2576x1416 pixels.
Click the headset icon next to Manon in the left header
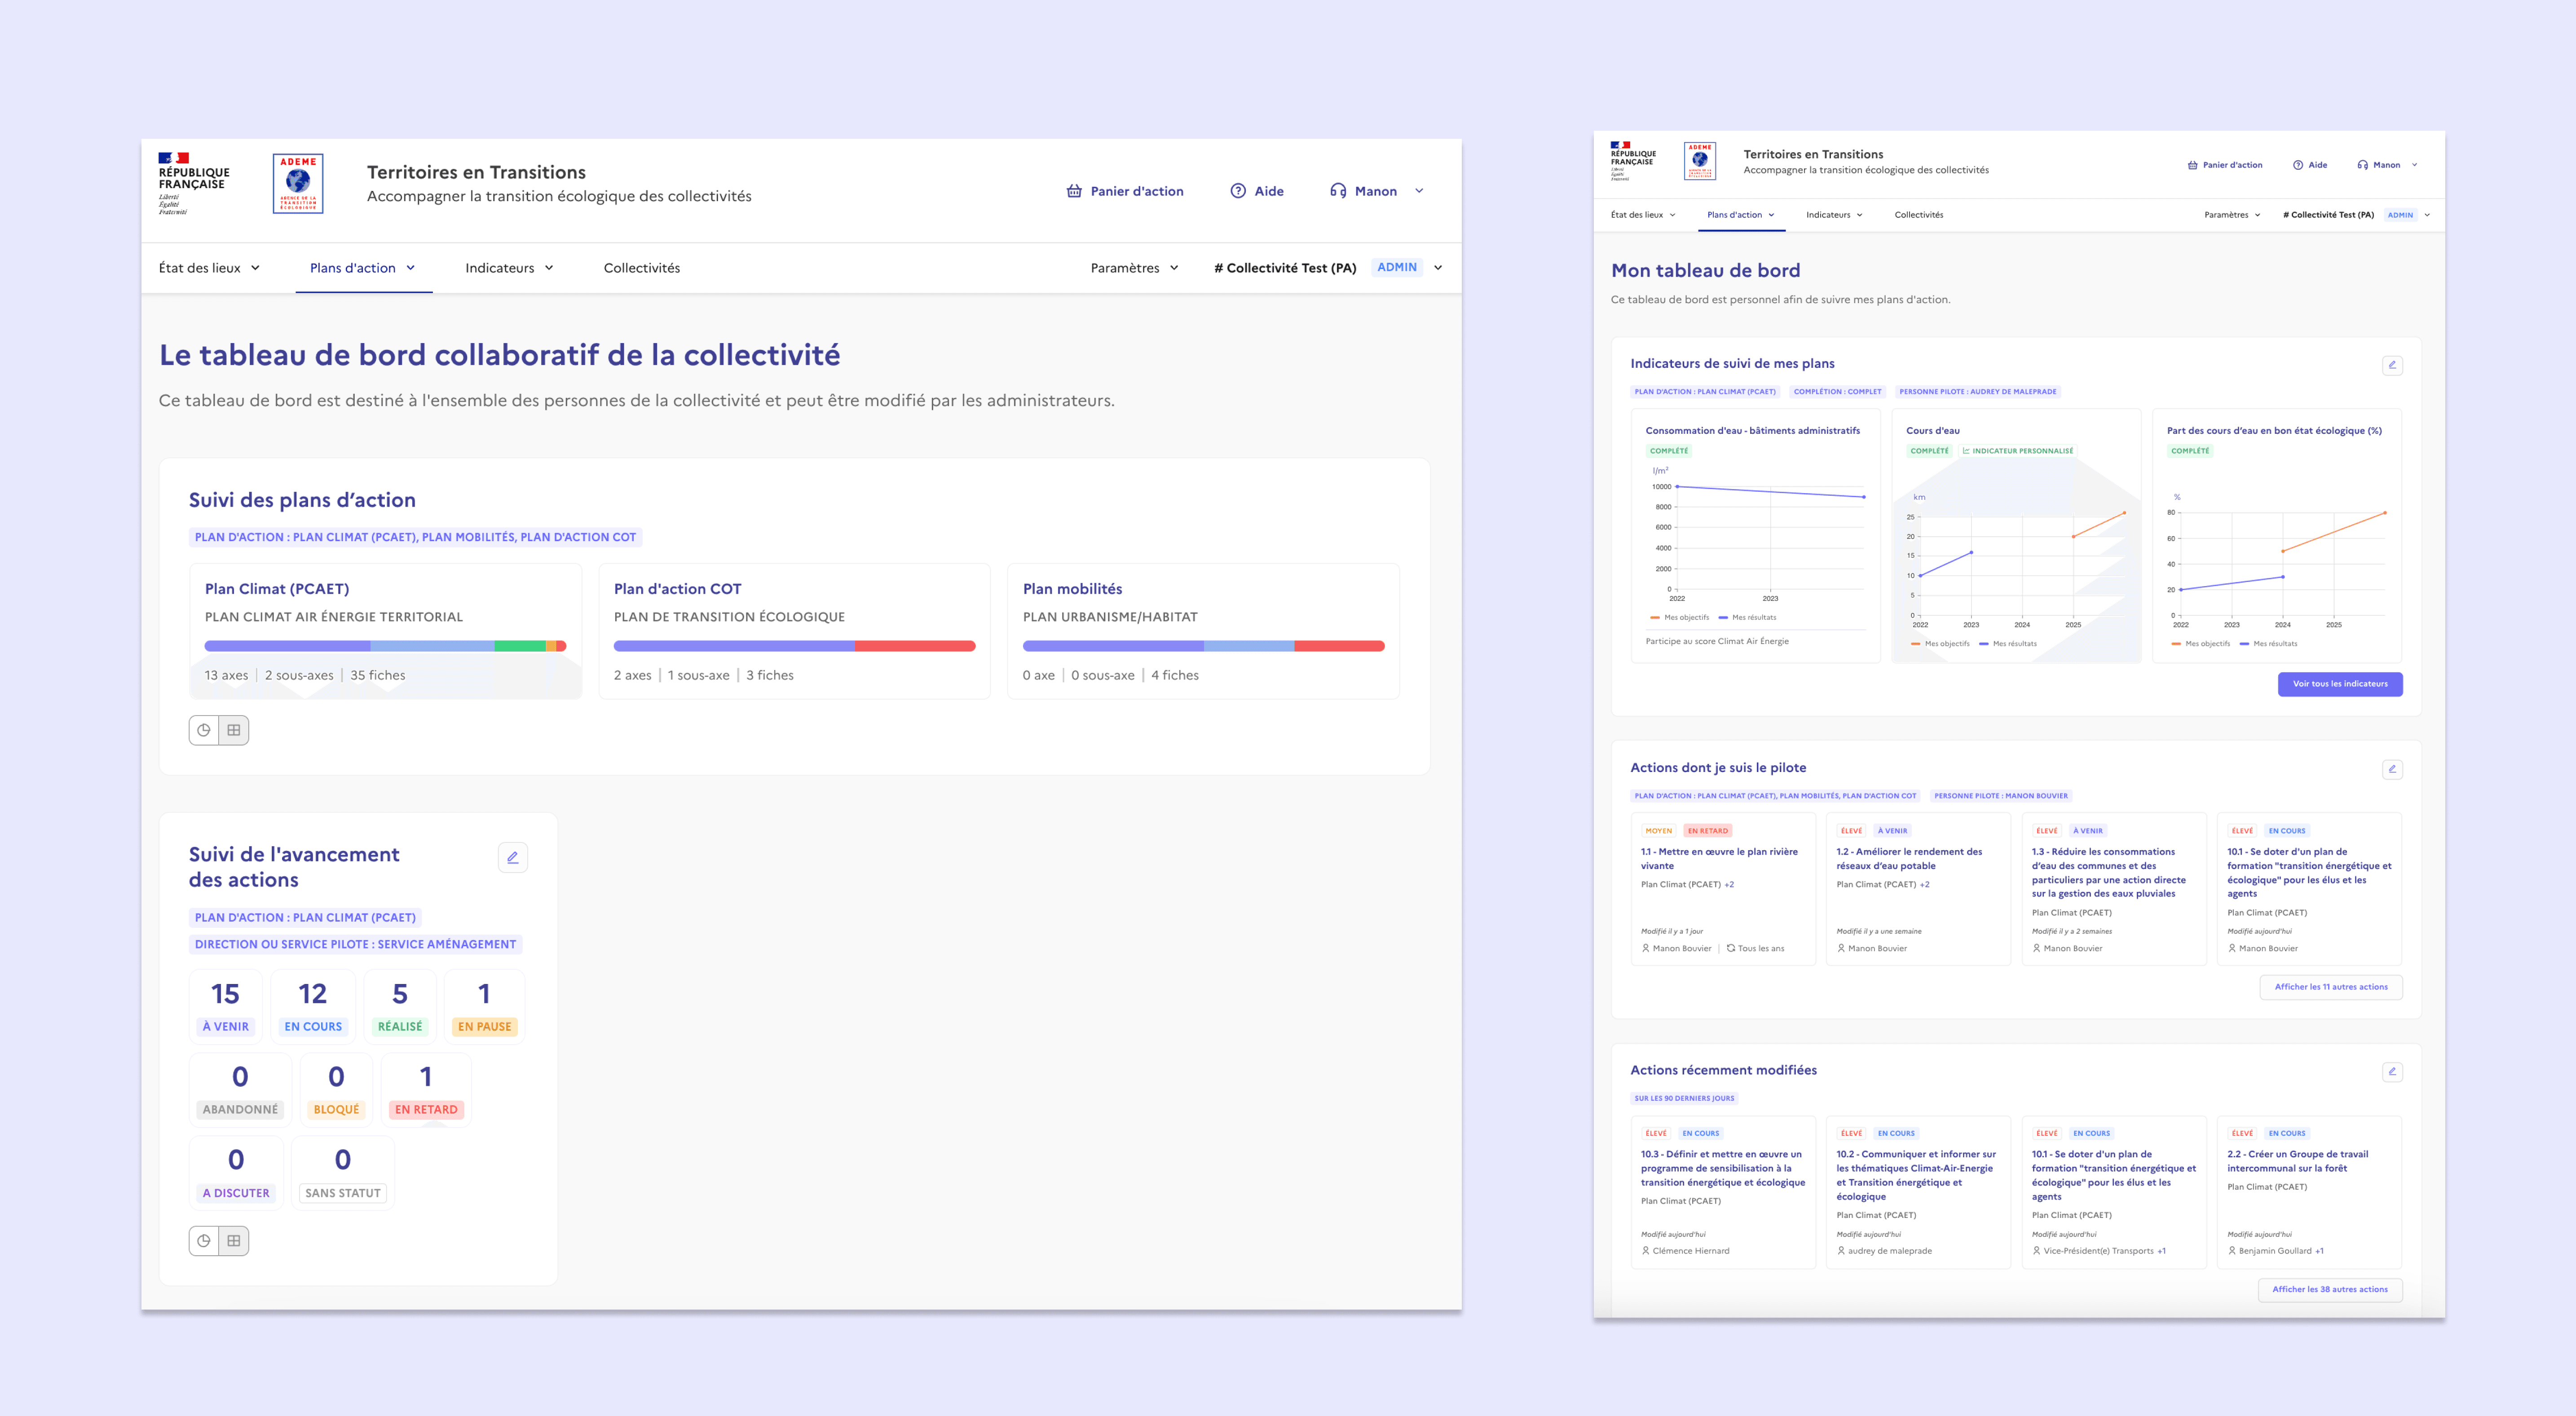pos(1338,191)
